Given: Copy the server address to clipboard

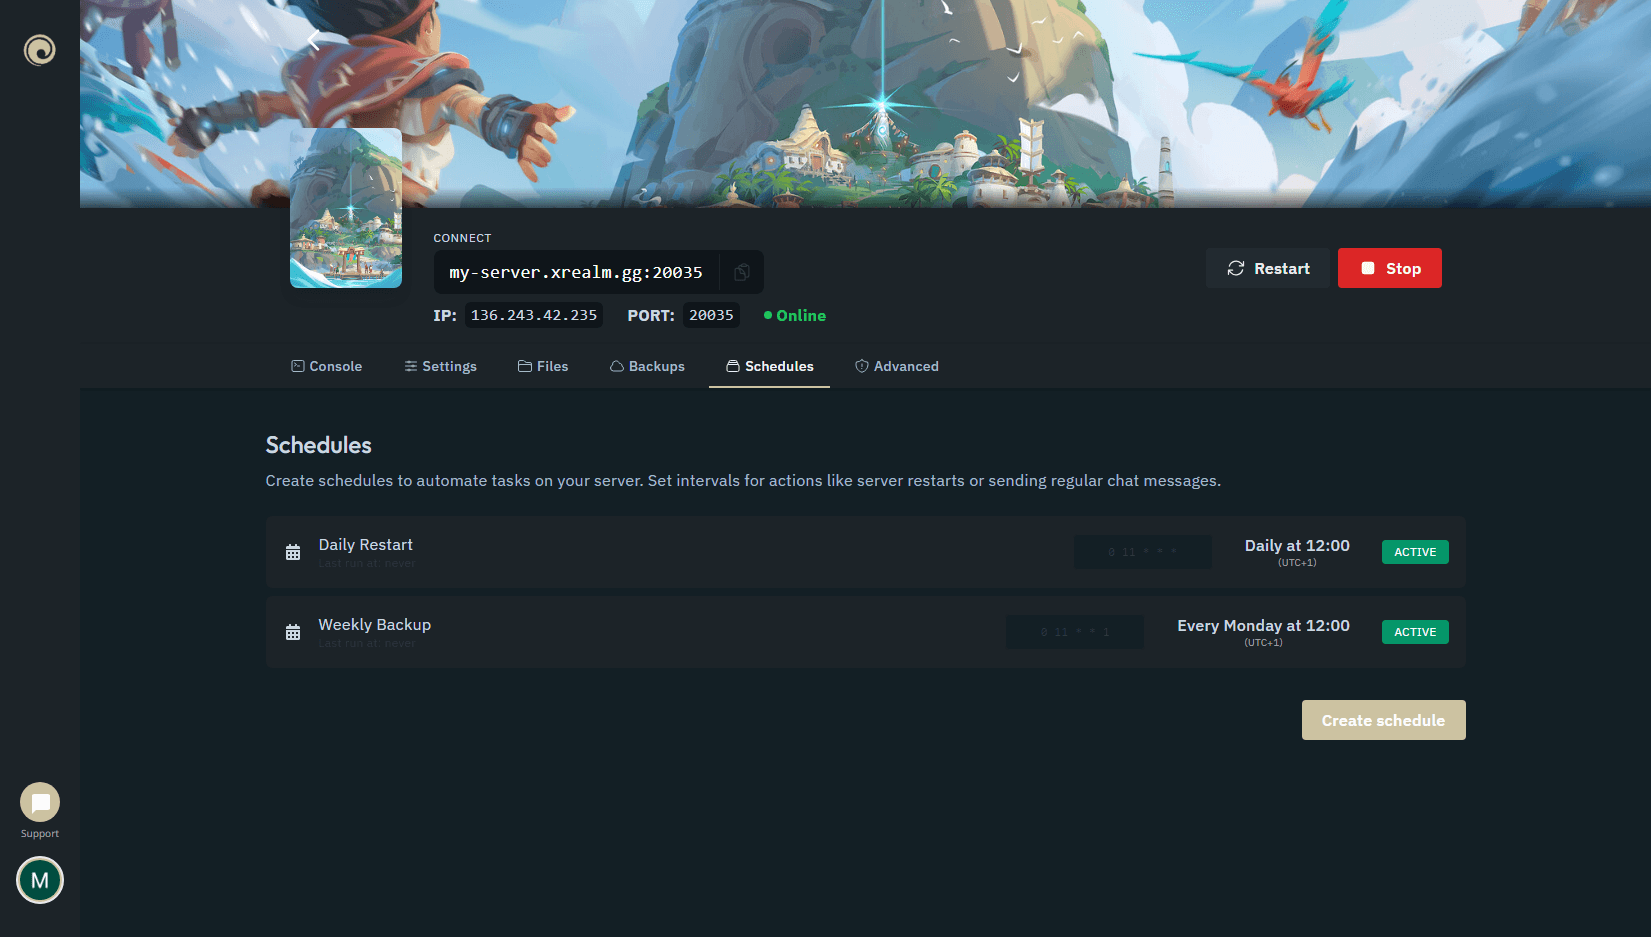Looking at the screenshot, I should (x=742, y=272).
